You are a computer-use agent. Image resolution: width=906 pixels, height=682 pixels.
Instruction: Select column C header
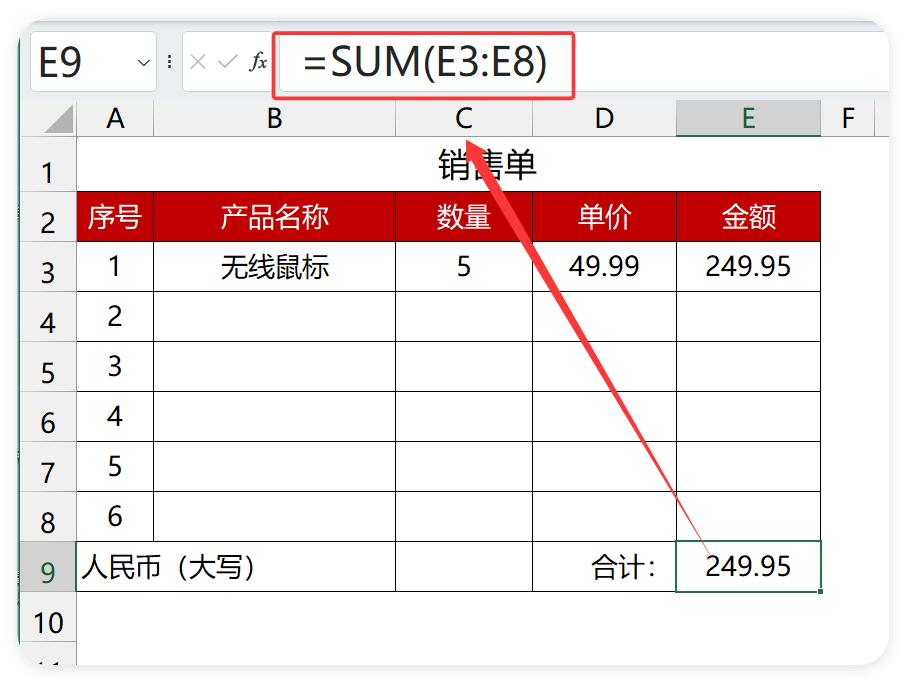[464, 118]
